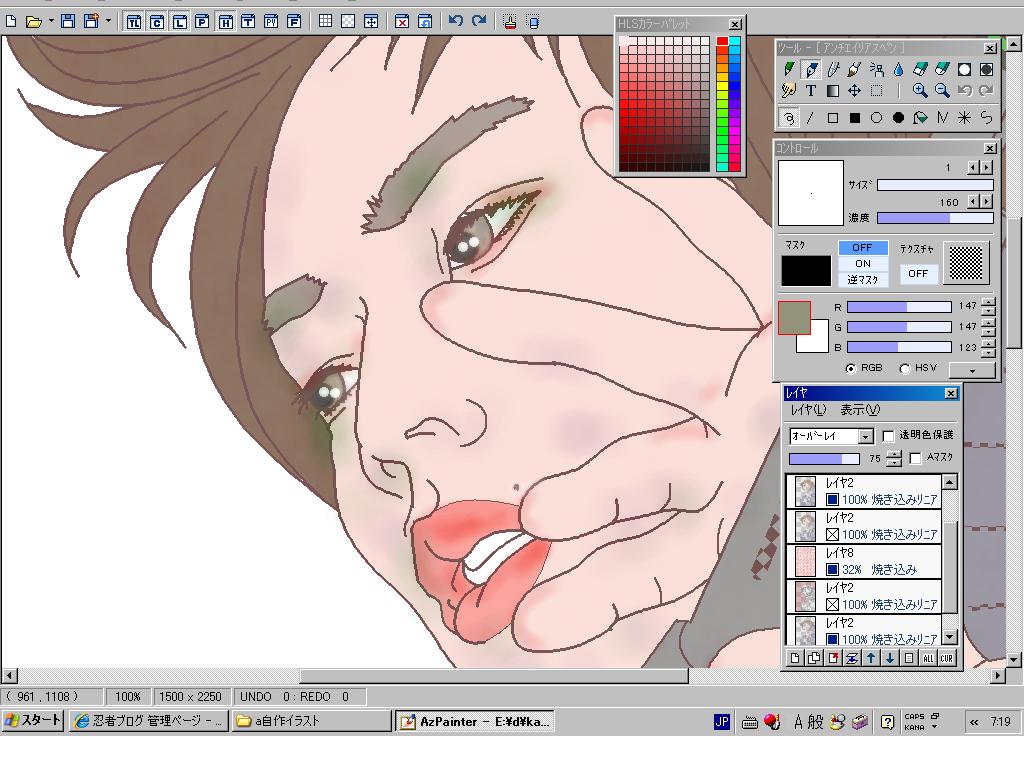Switch to a自作イラスト folder taskbar item
1024x768 pixels.
(x=312, y=721)
